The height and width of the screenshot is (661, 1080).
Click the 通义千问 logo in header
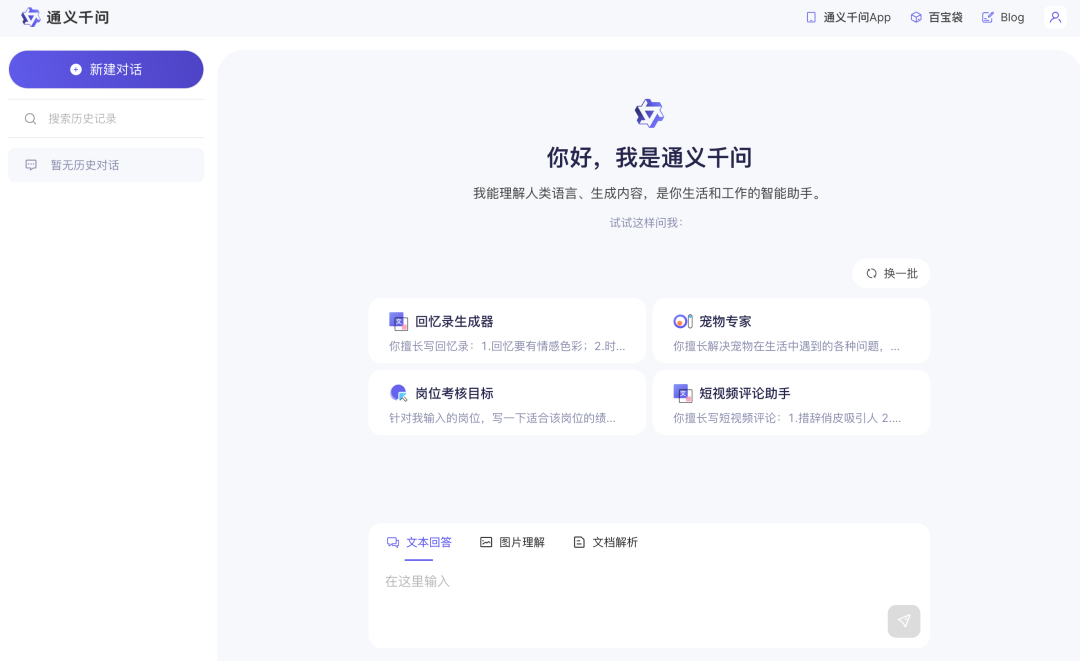(x=65, y=17)
